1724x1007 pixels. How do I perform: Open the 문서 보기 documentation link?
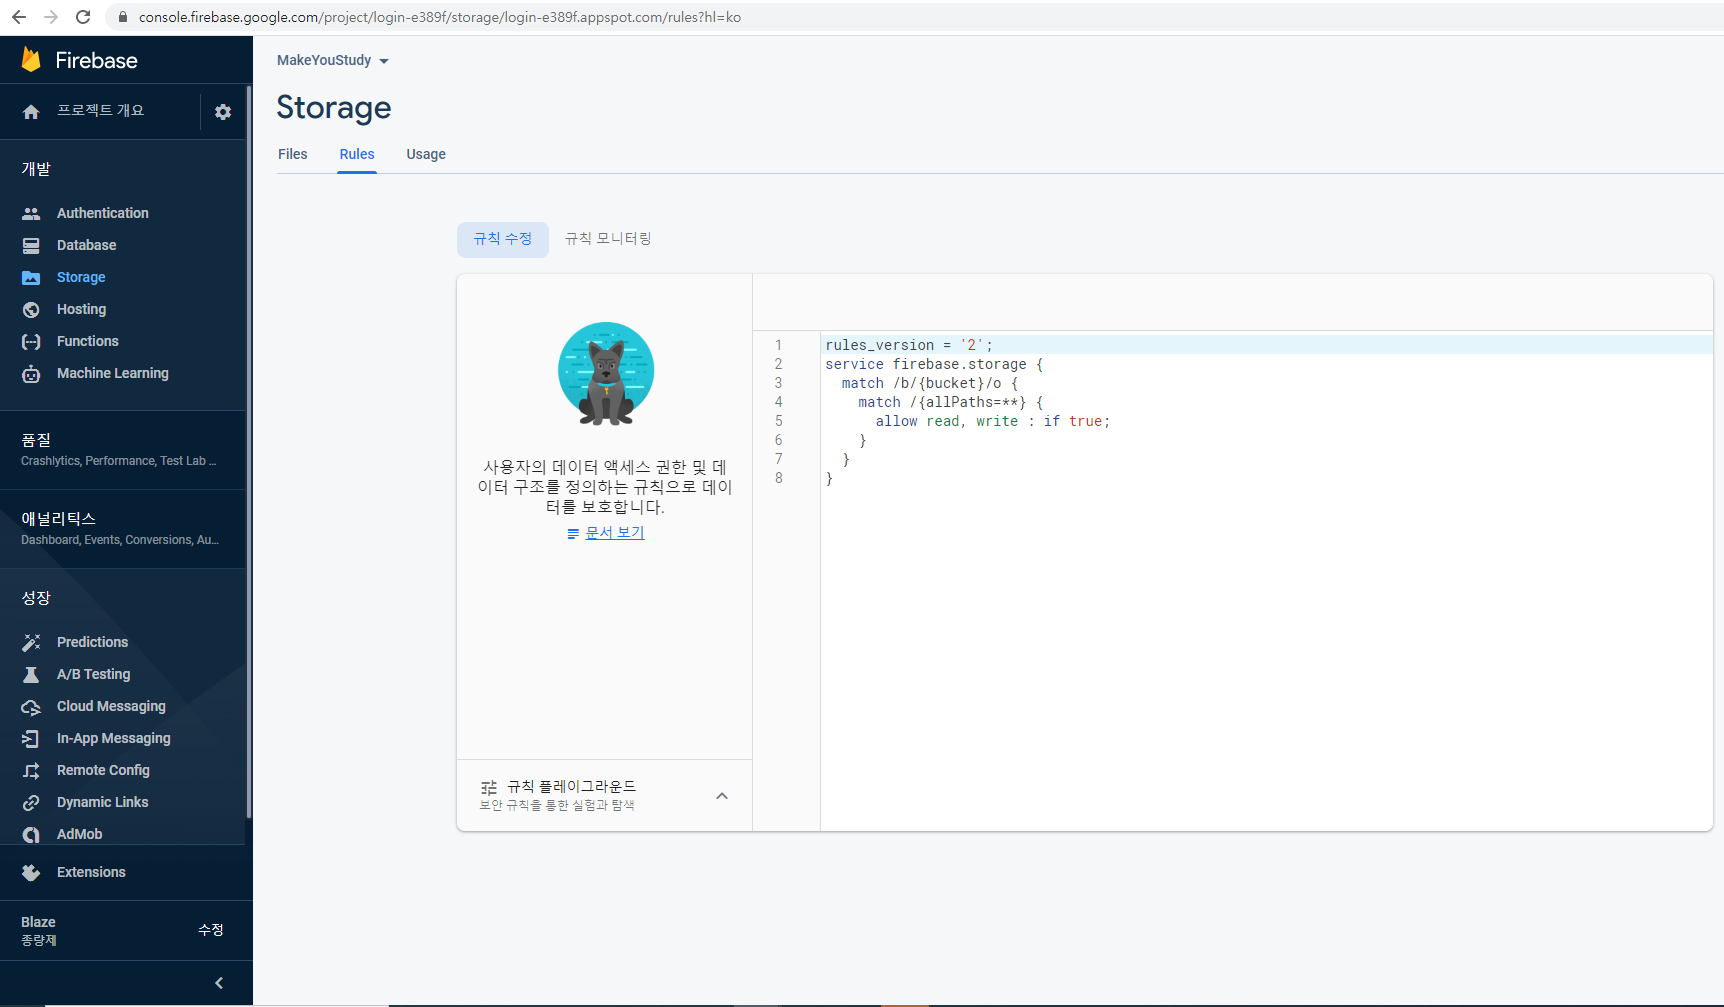(614, 532)
